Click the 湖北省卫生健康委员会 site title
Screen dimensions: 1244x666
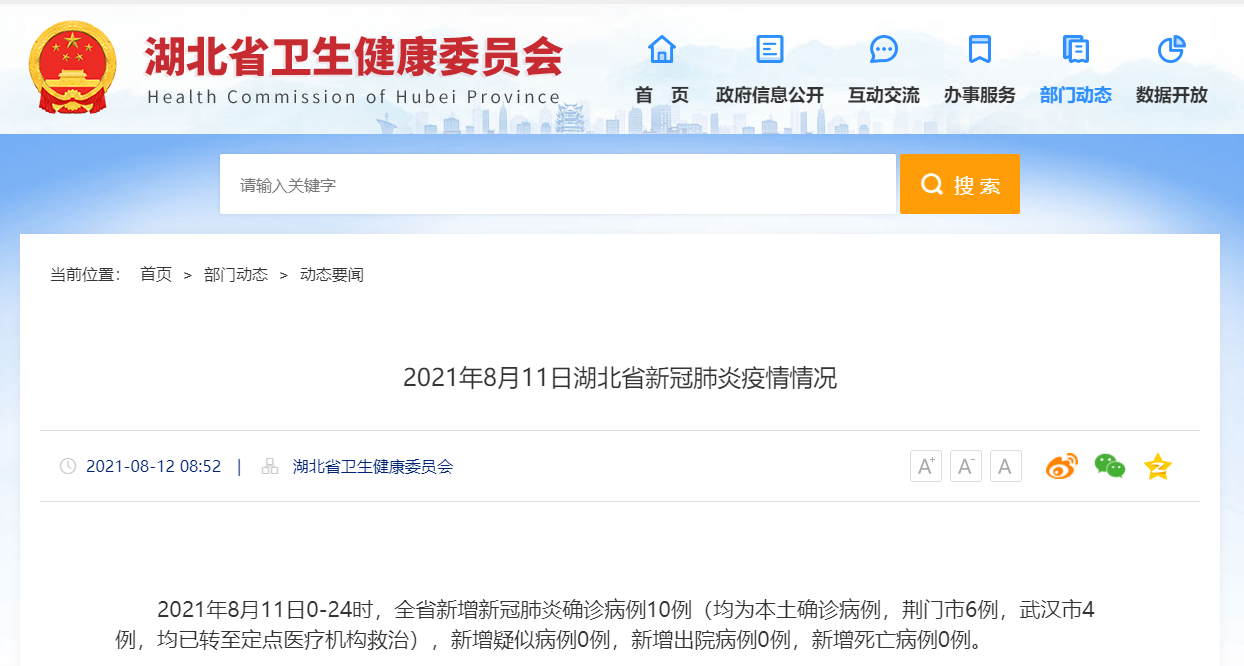pos(354,56)
